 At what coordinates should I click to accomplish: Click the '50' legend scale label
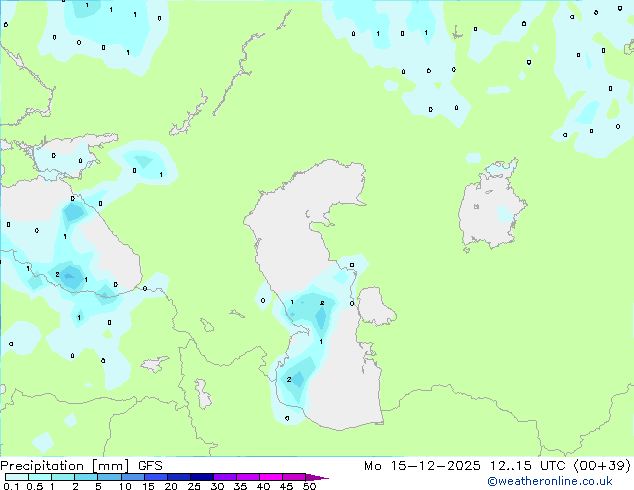(309, 486)
